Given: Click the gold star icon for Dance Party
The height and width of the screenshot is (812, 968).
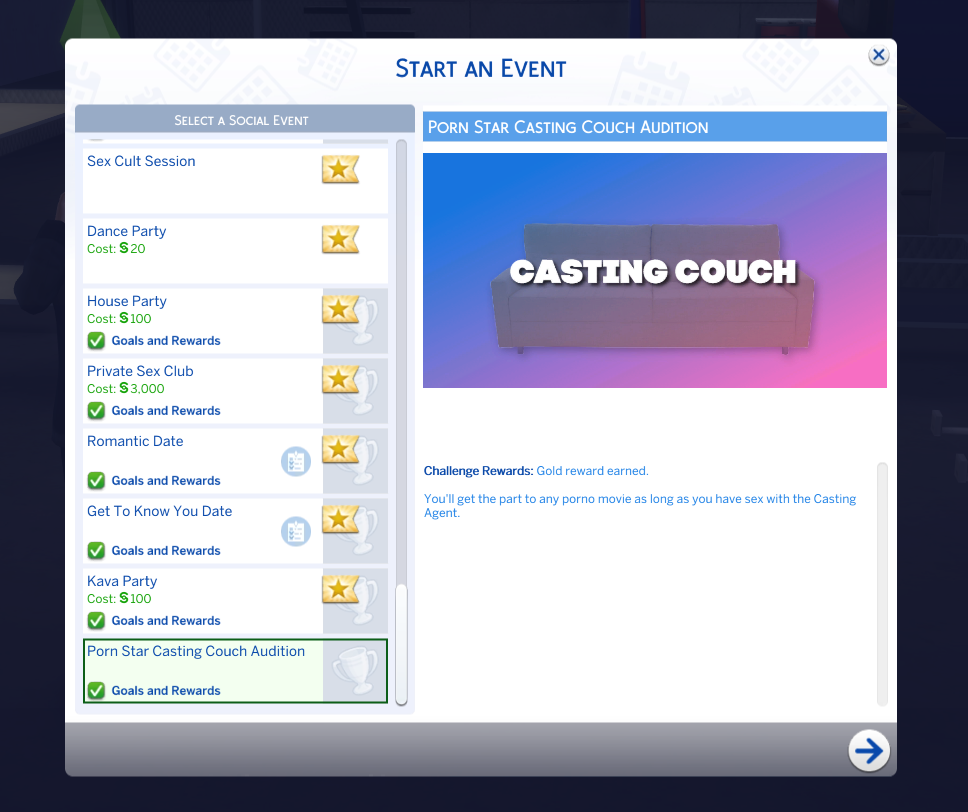Looking at the screenshot, I should (340, 240).
